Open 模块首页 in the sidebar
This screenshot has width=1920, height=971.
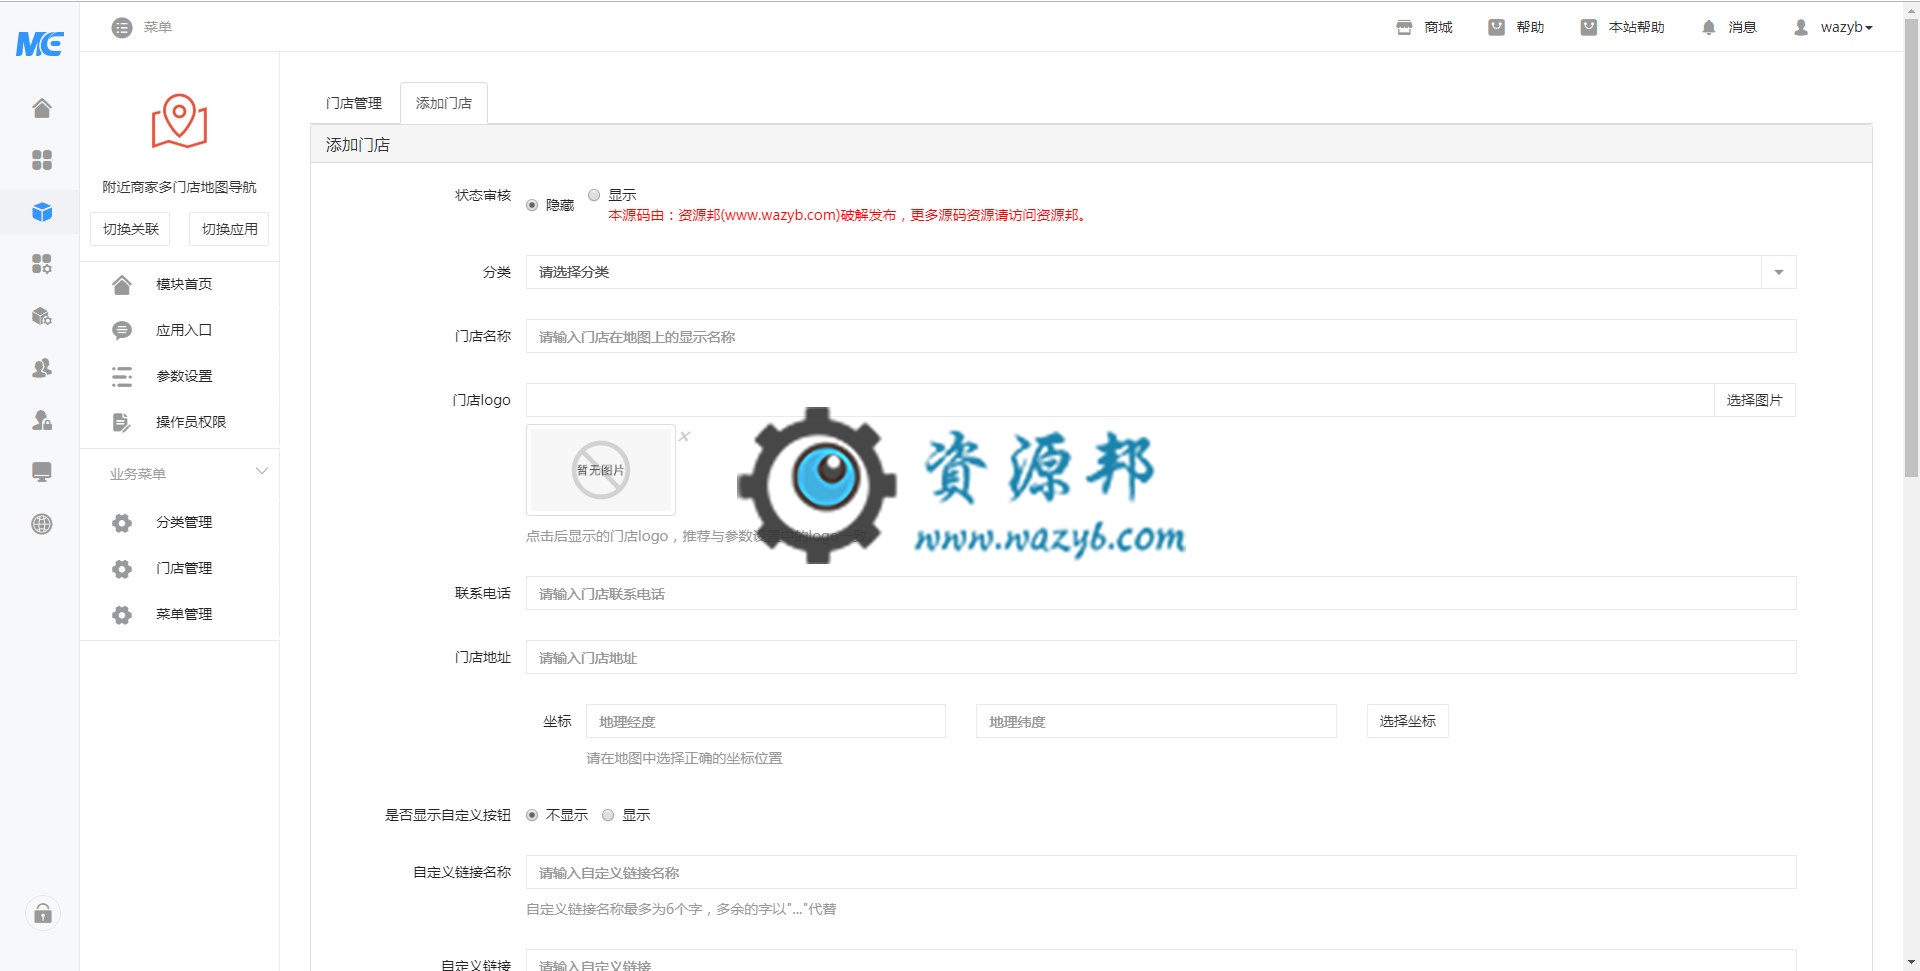click(184, 284)
